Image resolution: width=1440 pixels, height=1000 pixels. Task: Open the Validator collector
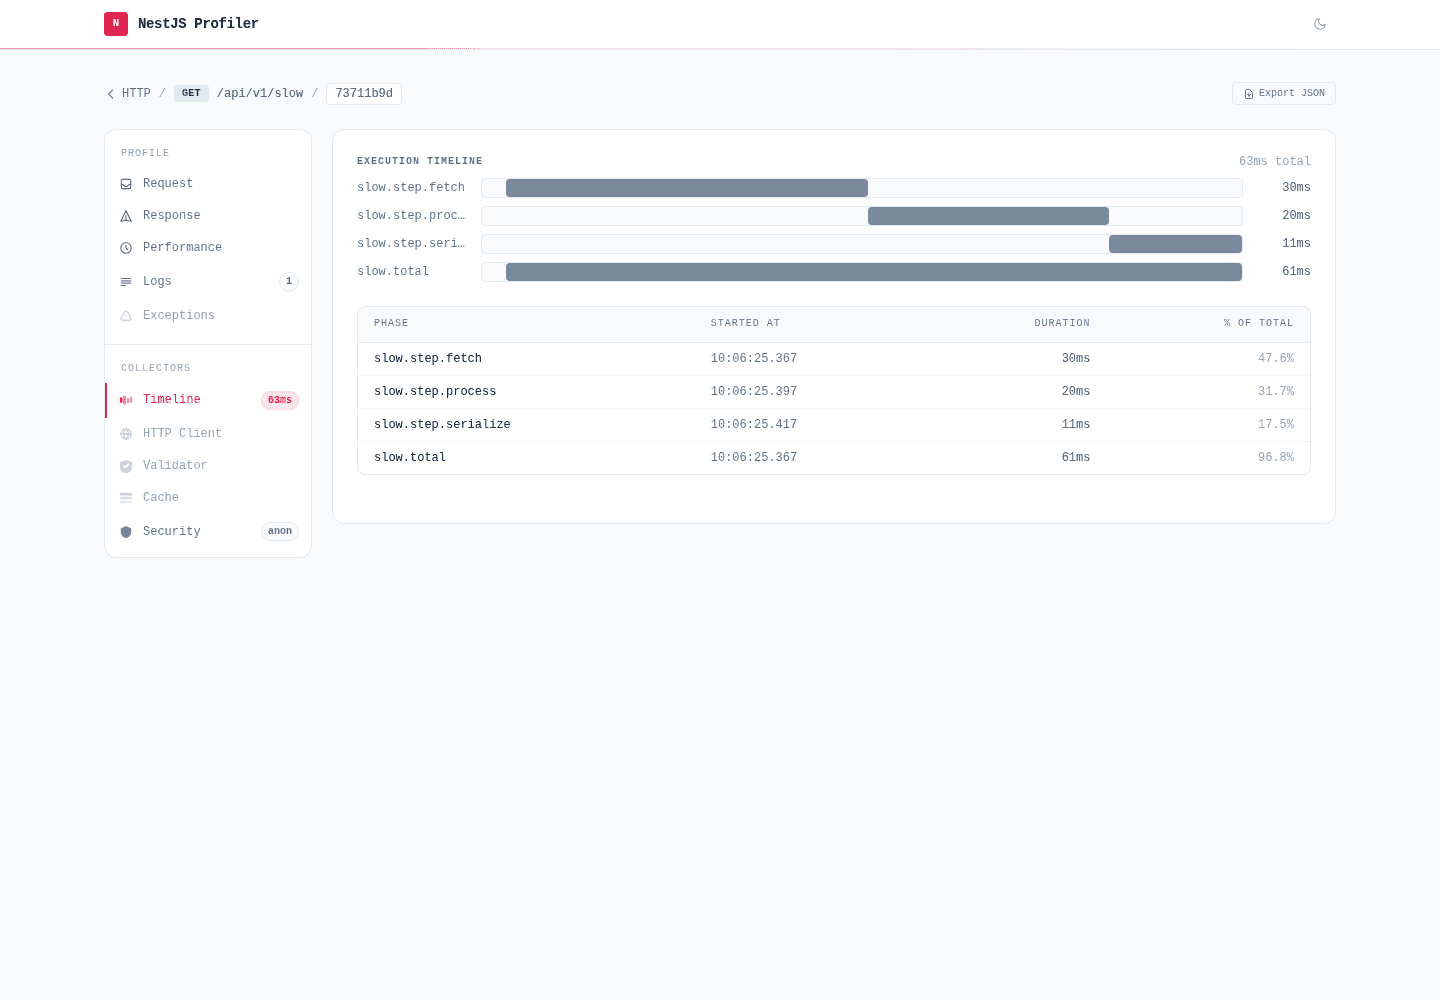click(208, 465)
